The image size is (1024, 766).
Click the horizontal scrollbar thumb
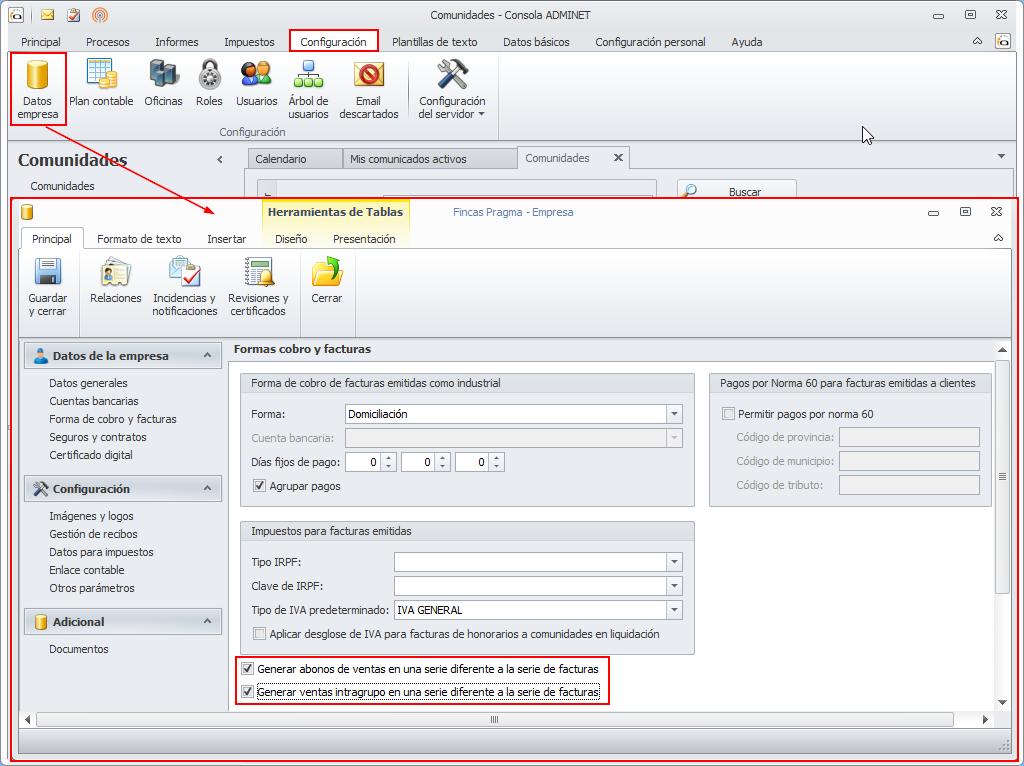pos(494,720)
